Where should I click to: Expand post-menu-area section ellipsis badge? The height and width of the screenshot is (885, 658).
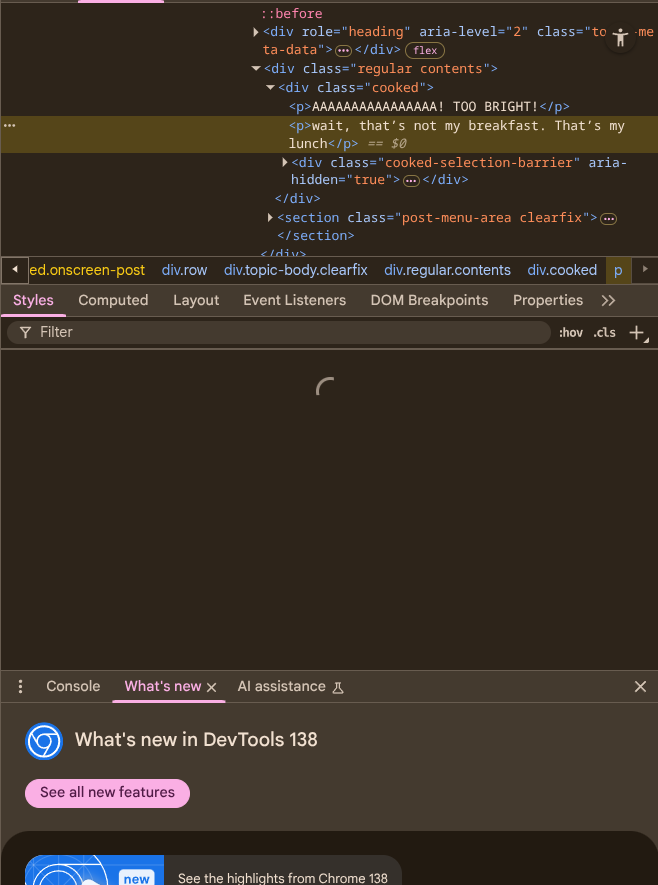tap(608, 219)
